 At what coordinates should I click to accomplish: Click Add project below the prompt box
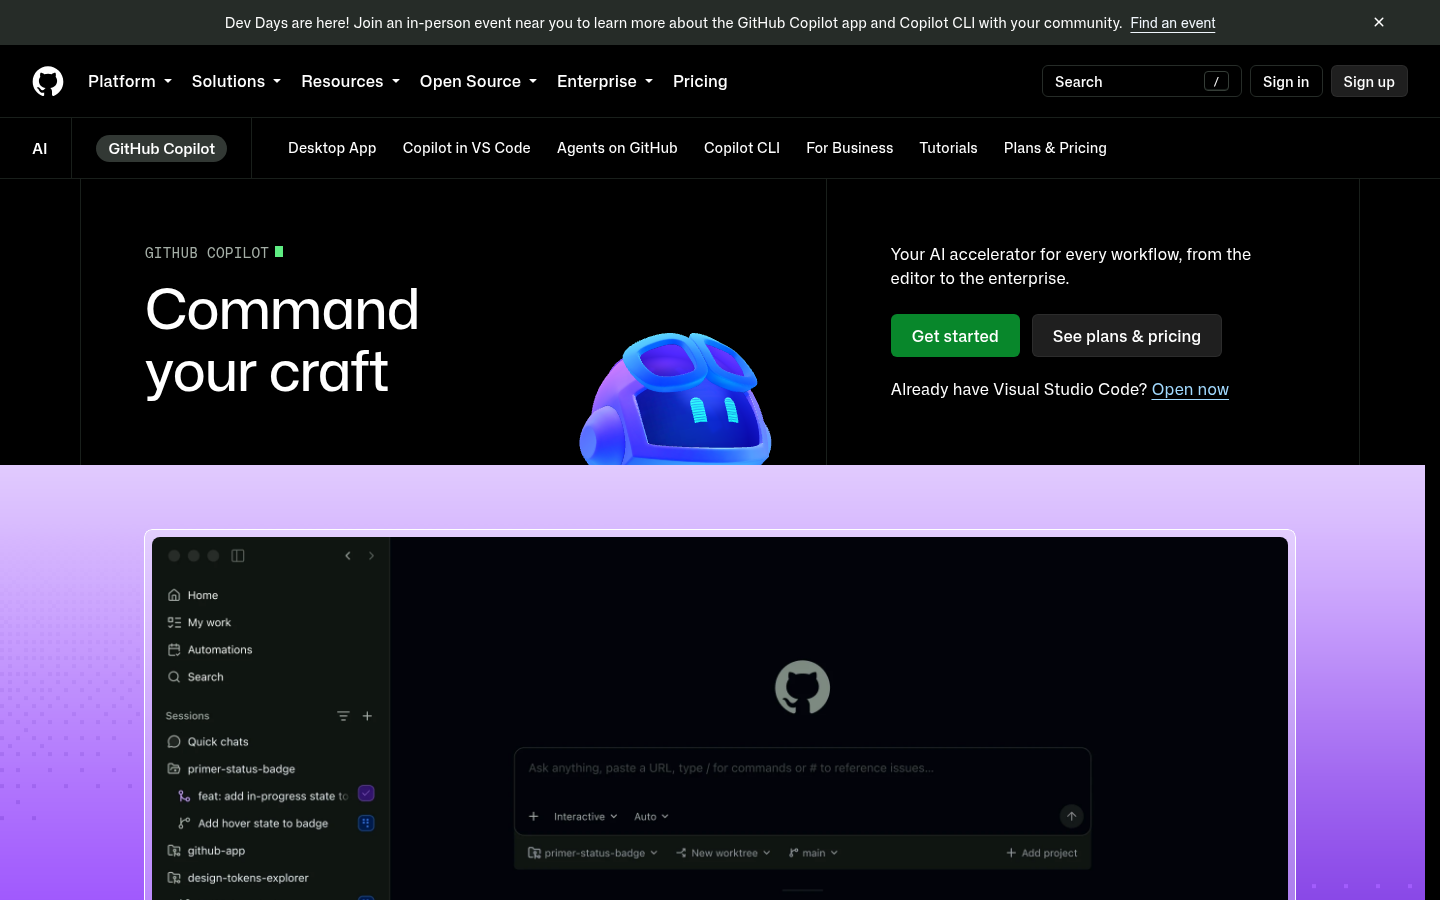click(1042, 853)
